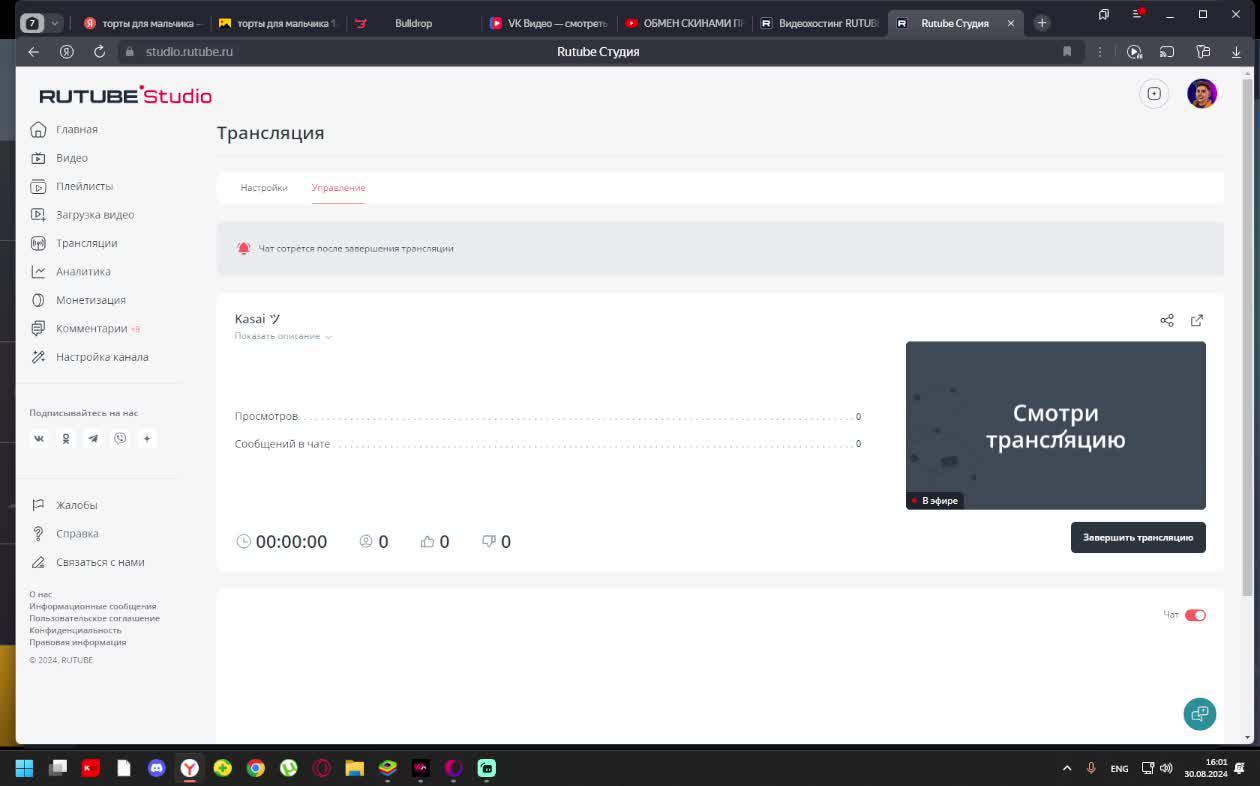
Task: Click Завершить трансляцию button
Action: click(1138, 537)
